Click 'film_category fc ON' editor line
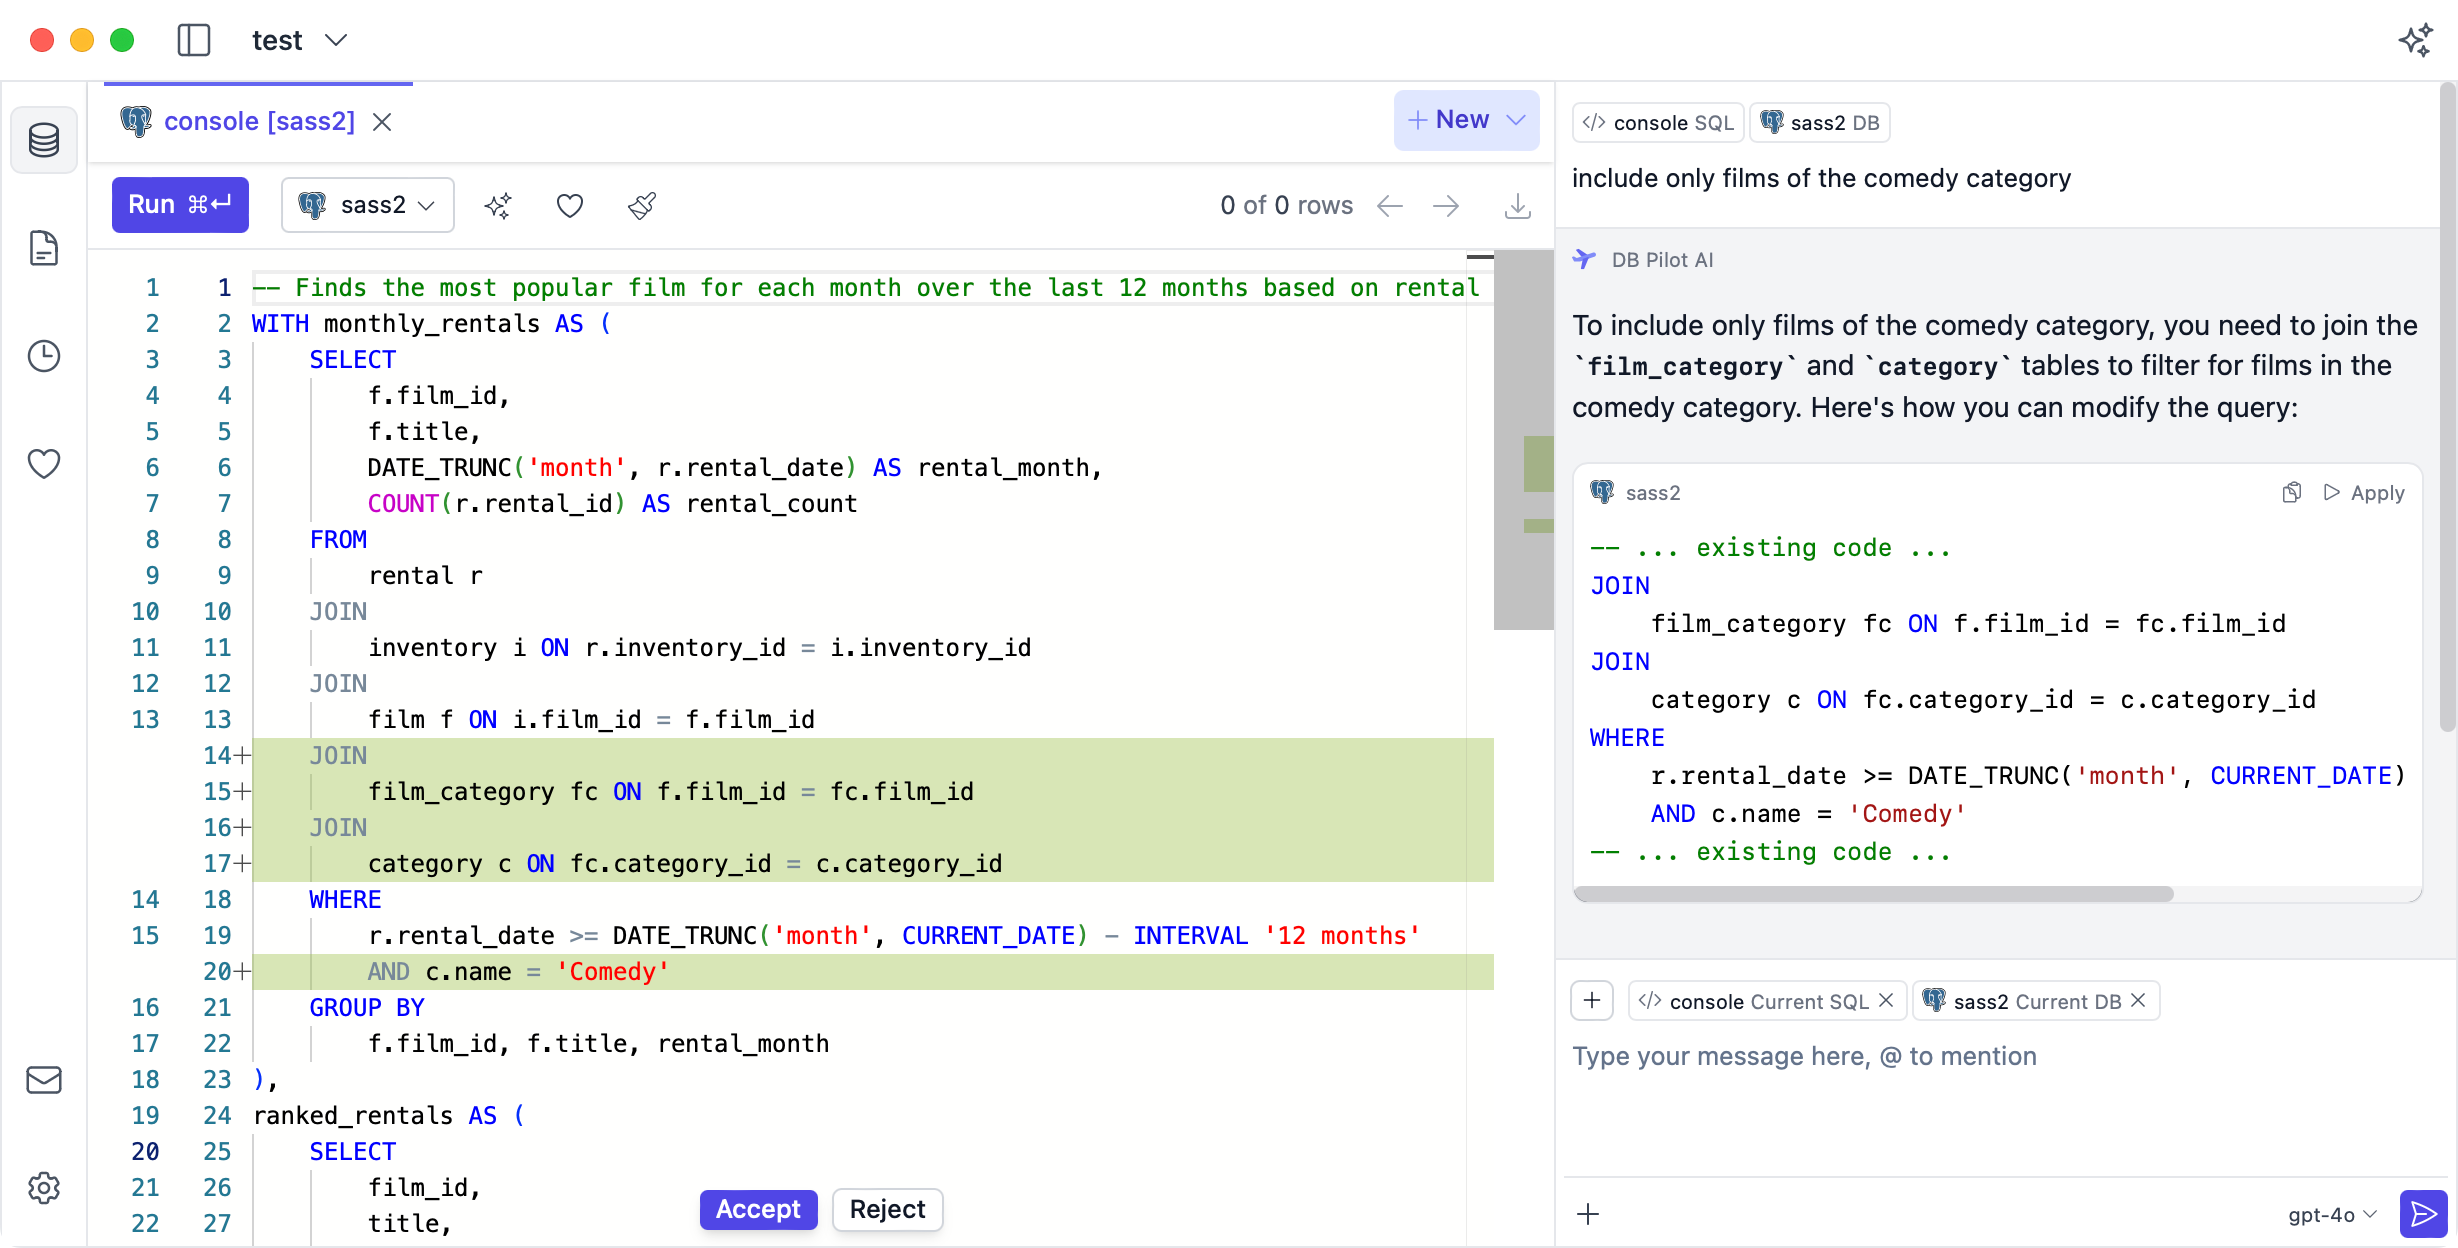The height and width of the screenshot is (1248, 2458). coord(670,792)
